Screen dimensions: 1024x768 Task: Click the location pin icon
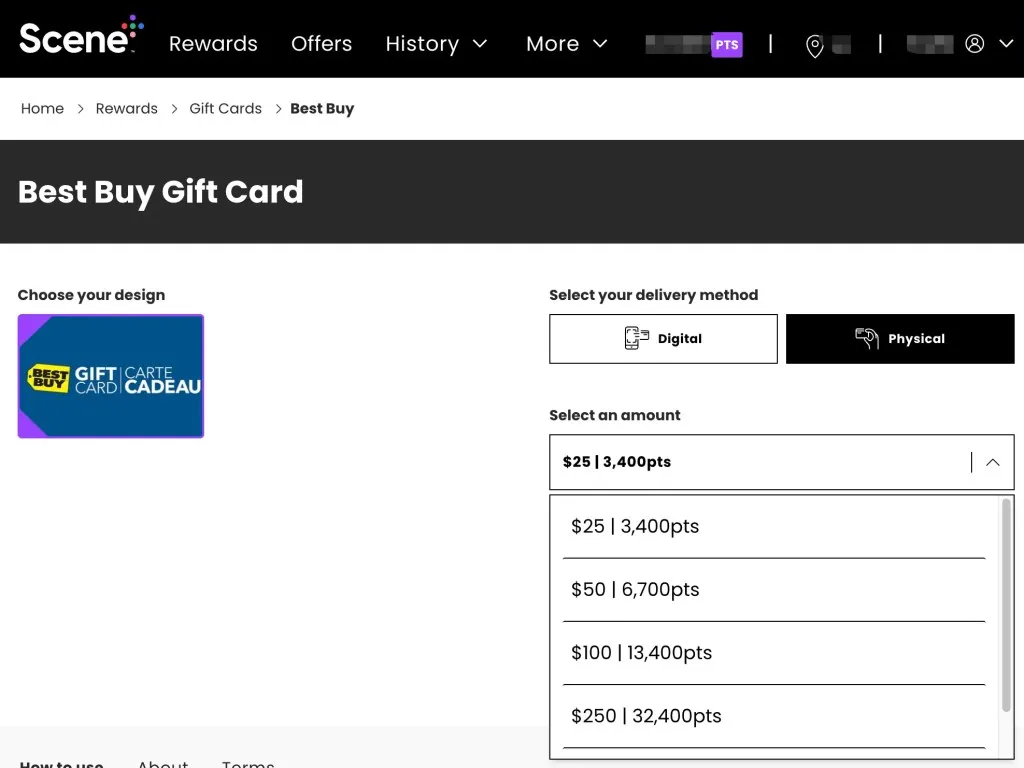click(814, 46)
